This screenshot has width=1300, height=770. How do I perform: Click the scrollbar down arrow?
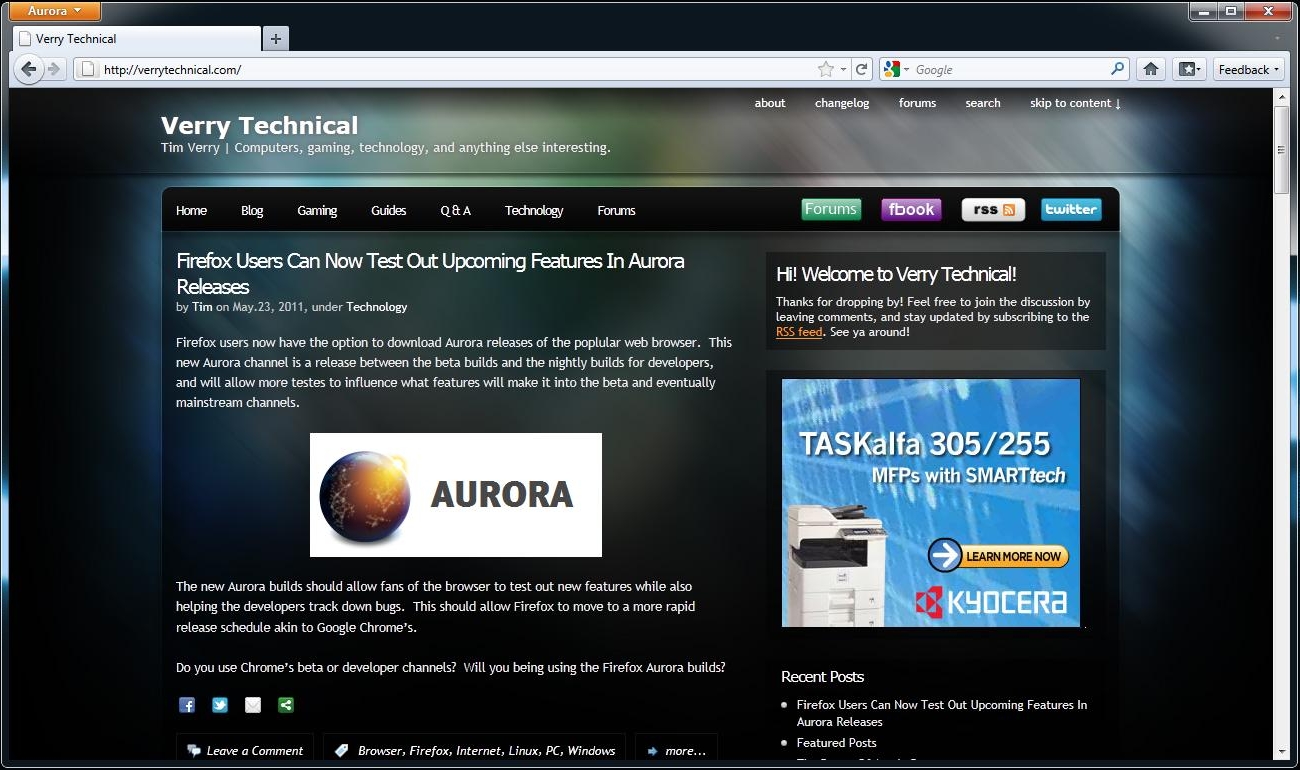(1281, 751)
